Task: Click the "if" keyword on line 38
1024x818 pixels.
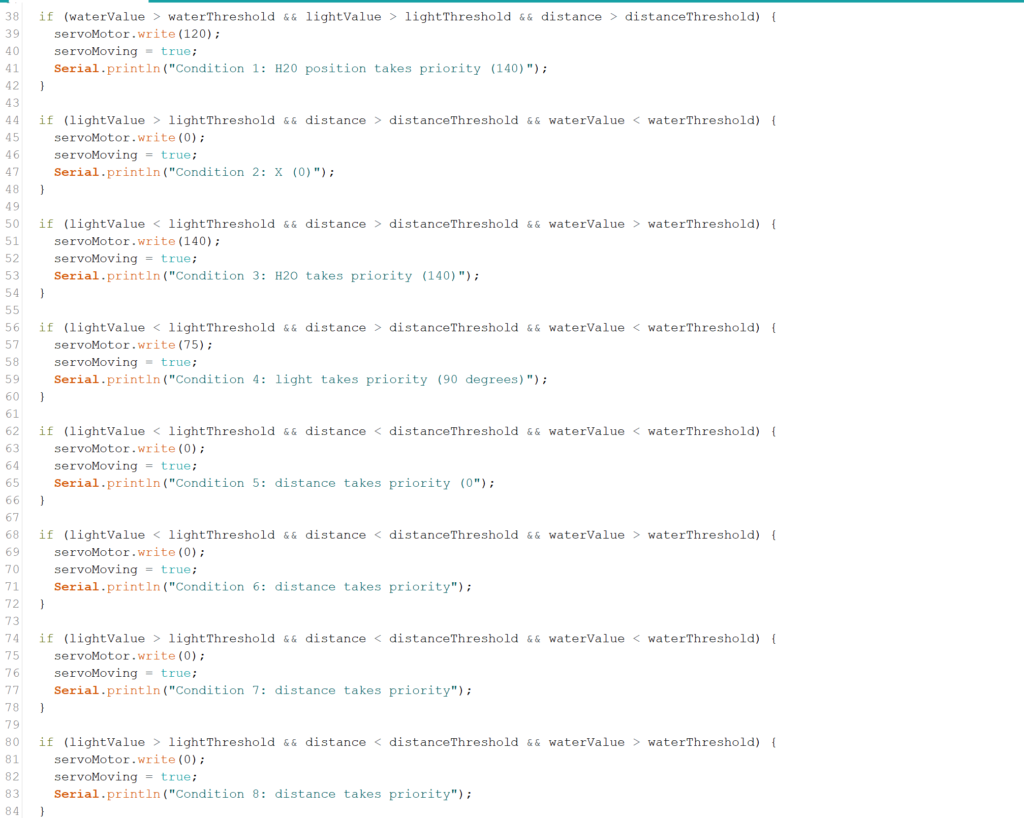Action: (46, 17)
